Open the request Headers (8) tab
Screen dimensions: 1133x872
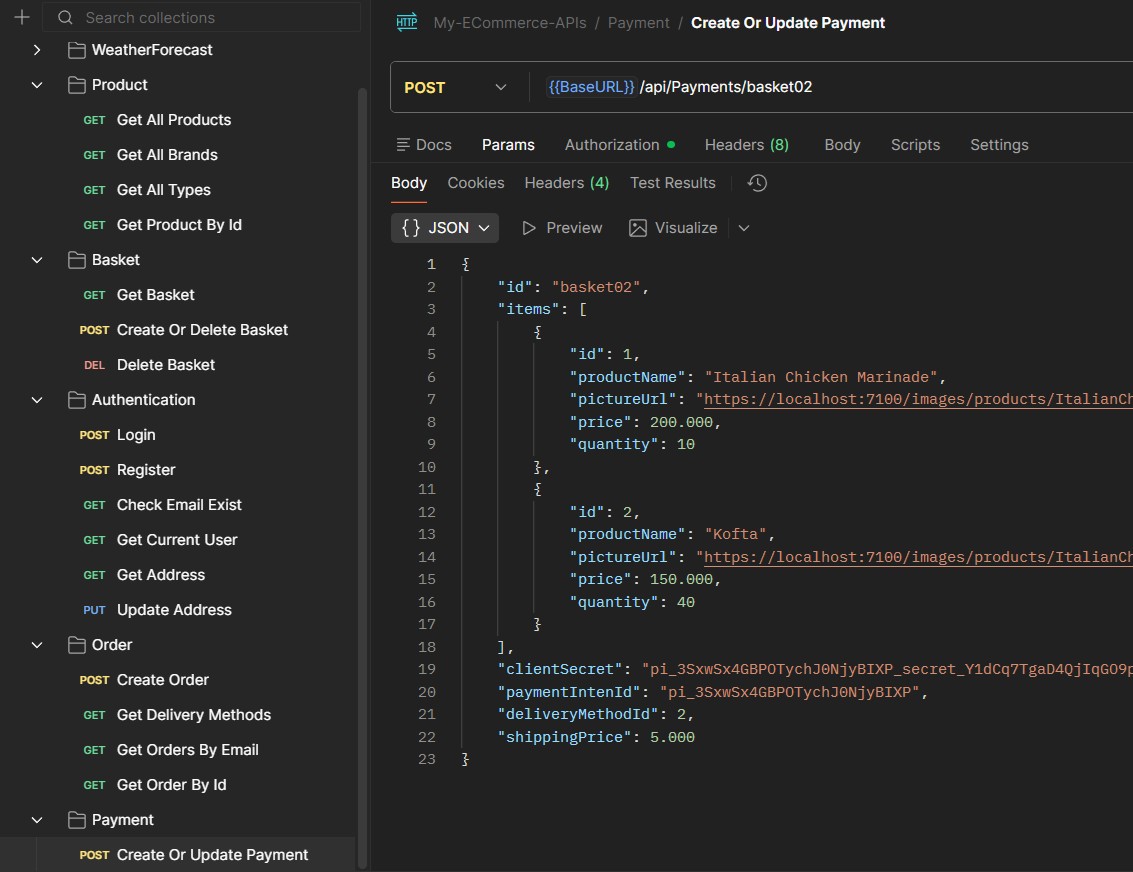tap(747, 145)
